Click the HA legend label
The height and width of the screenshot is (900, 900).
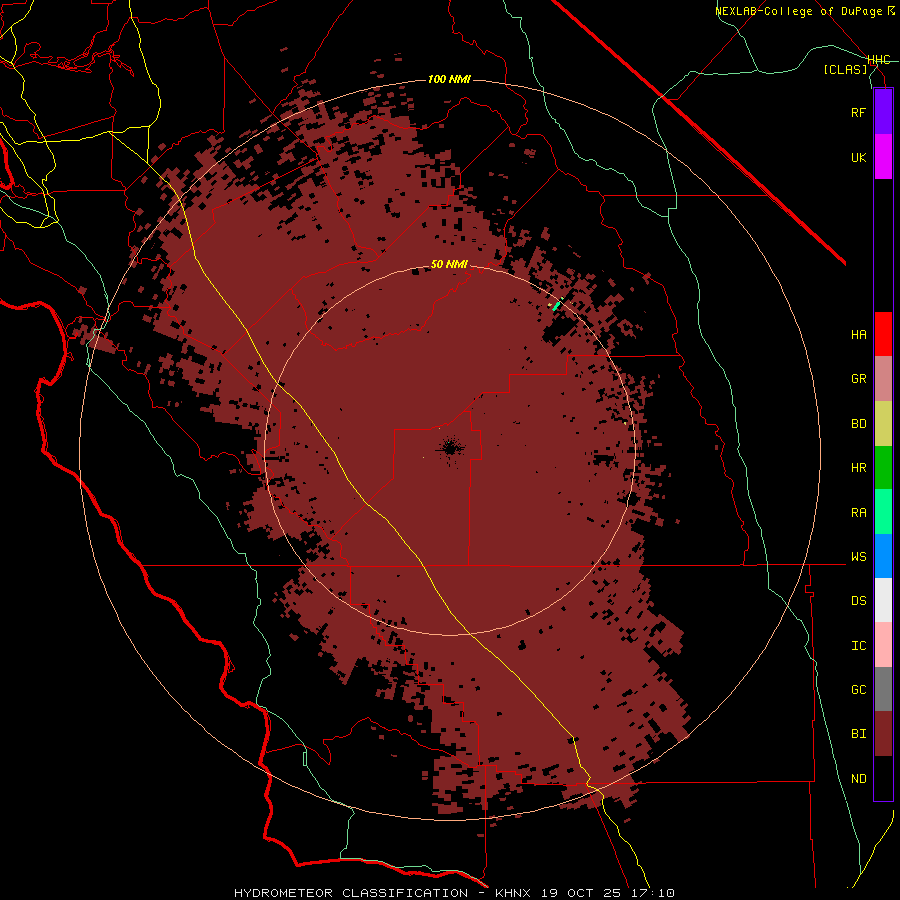[858, 335]
